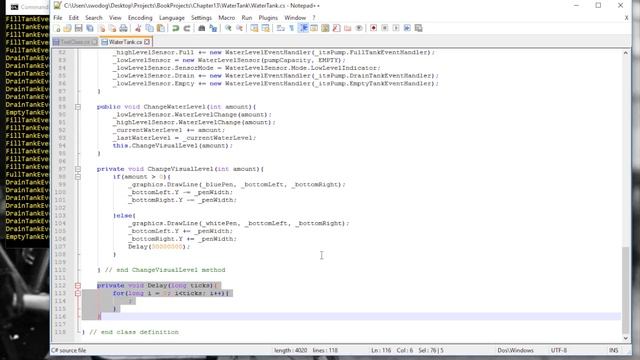This screenshot has width=640, height=360.
Task: Play back the recorded macro icon
Action: (396, 28)
